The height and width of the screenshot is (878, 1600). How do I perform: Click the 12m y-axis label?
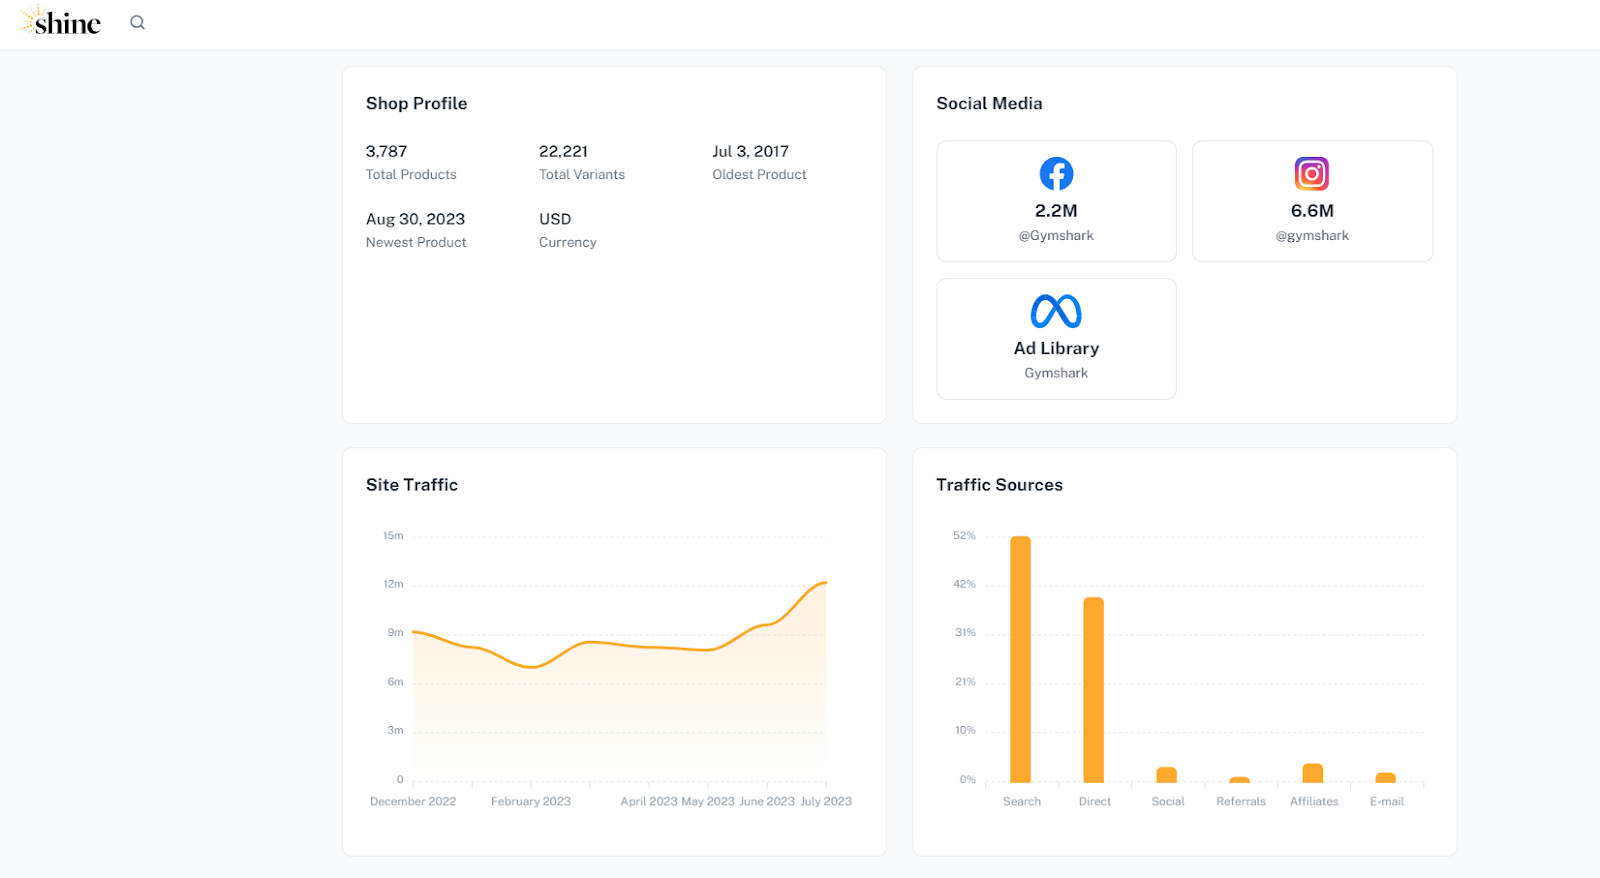tap(393, 584)
